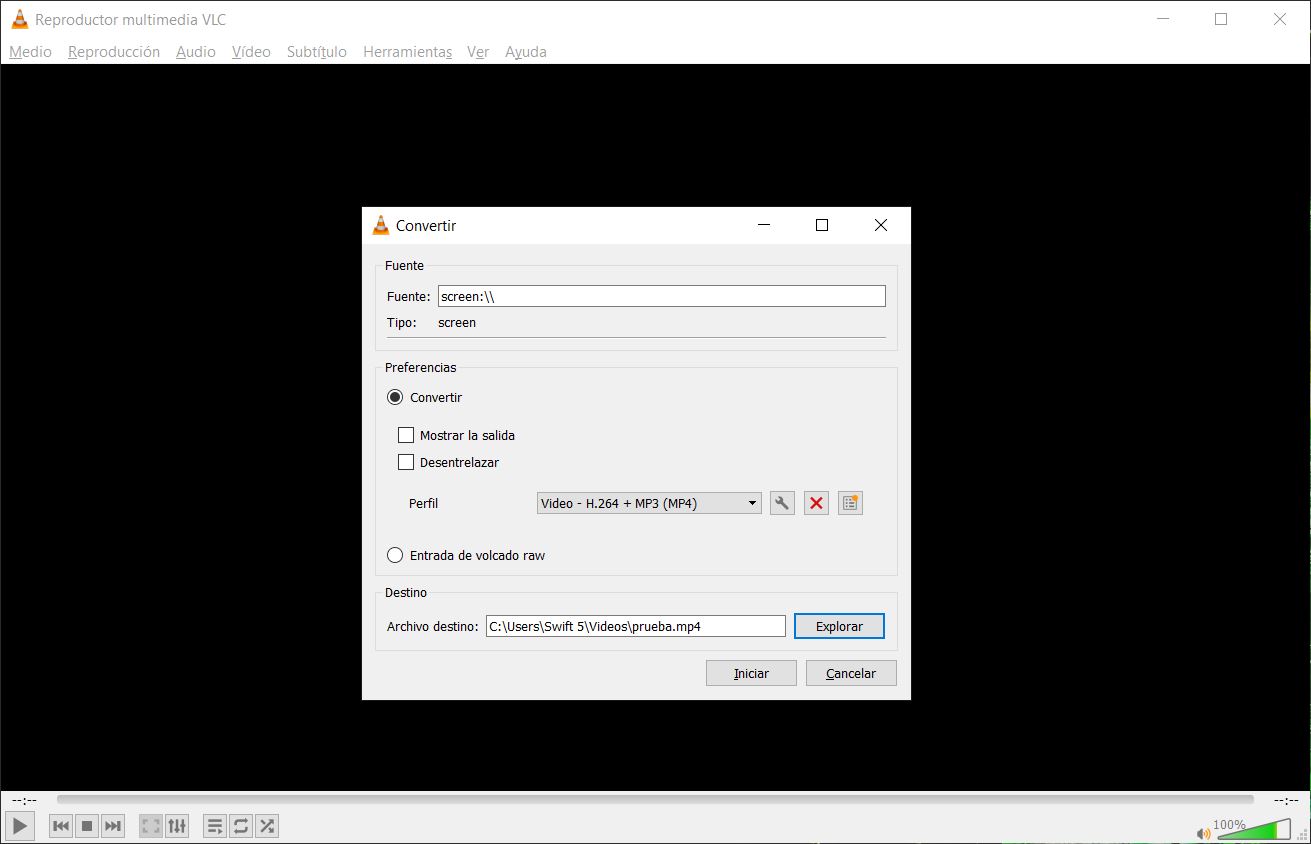Toggle loop repeat mode icon
Viewport: 1311px width, 844px height.
241,826
